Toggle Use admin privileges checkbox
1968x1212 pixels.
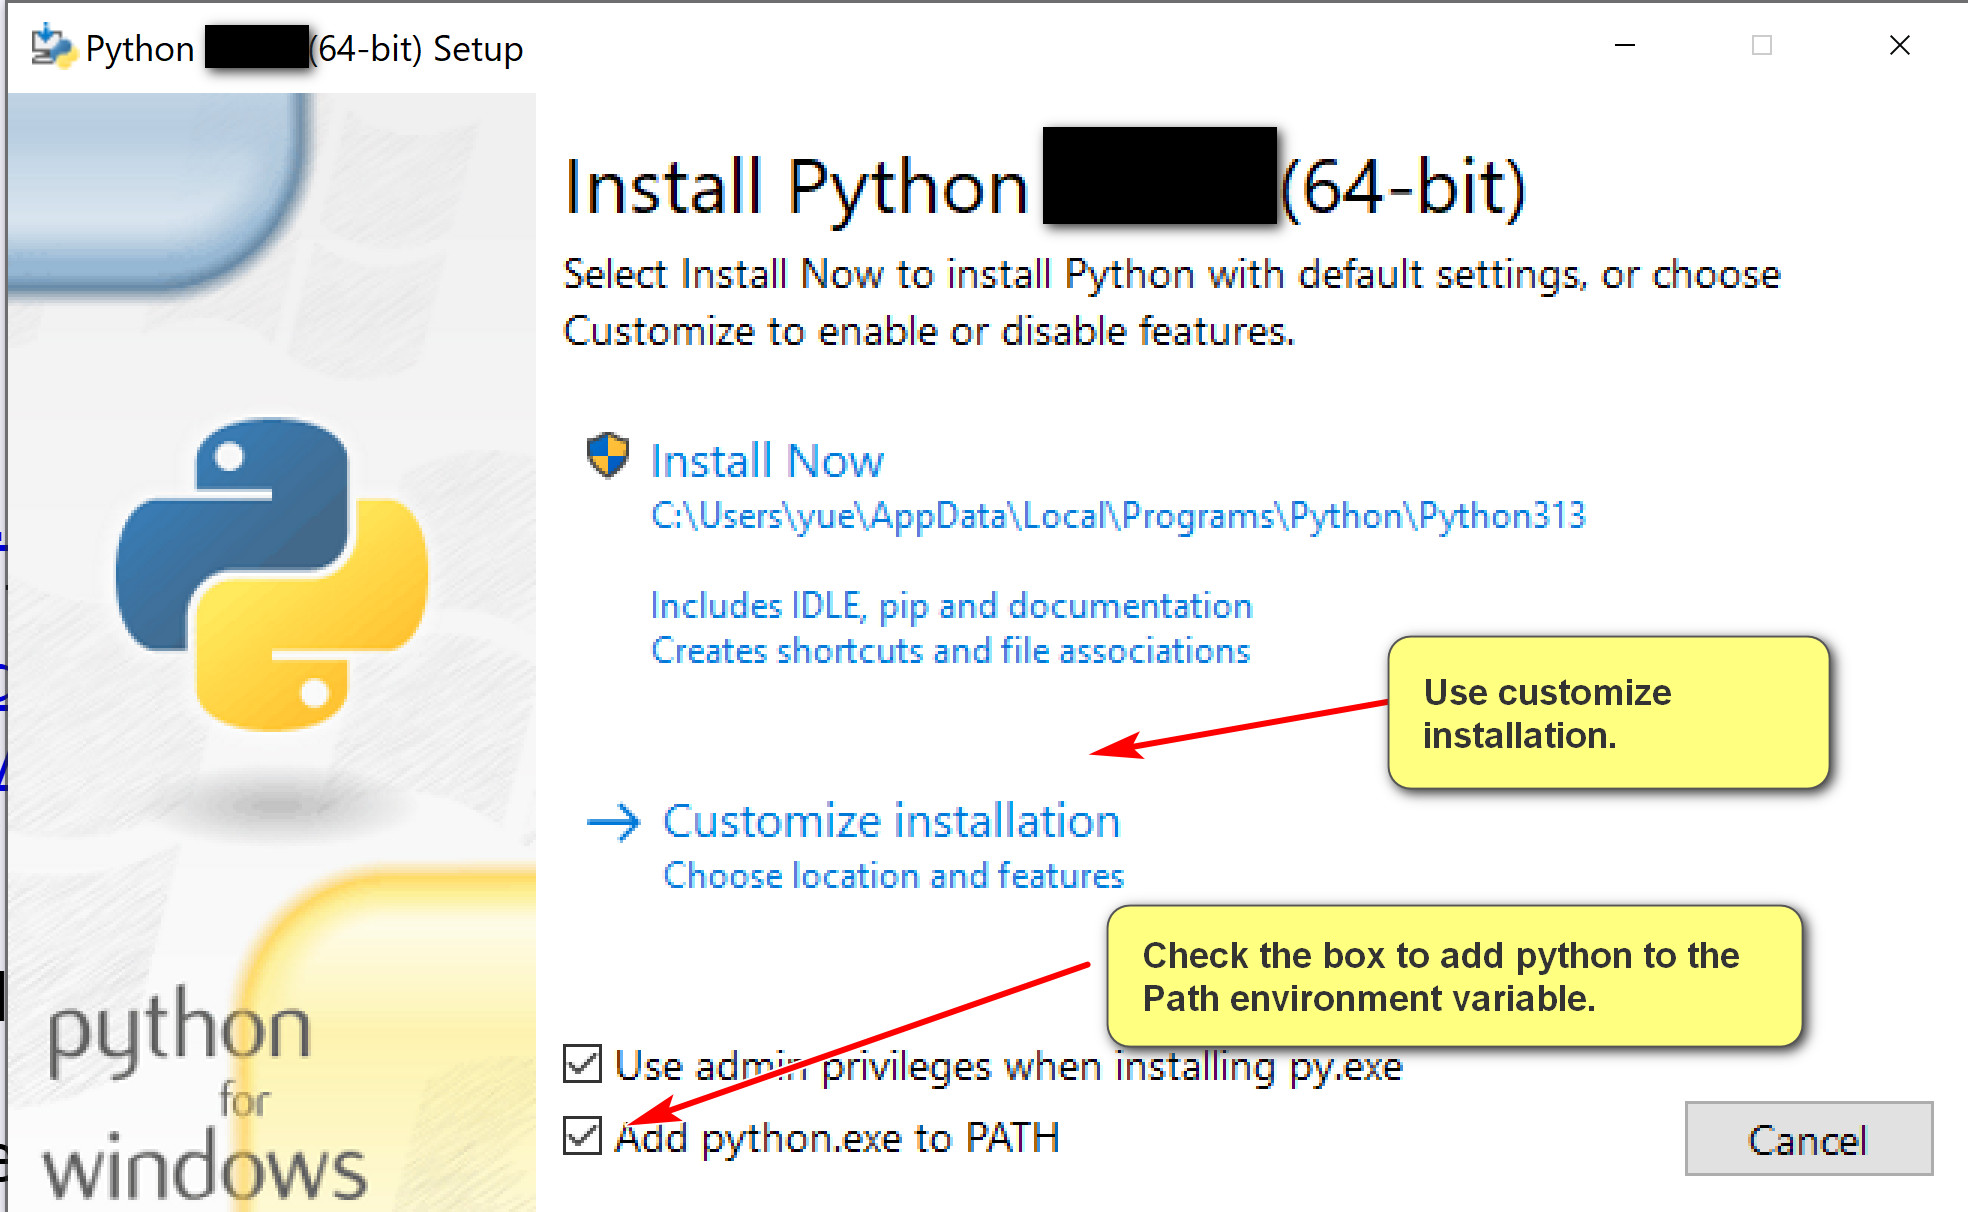point(582,1064)
